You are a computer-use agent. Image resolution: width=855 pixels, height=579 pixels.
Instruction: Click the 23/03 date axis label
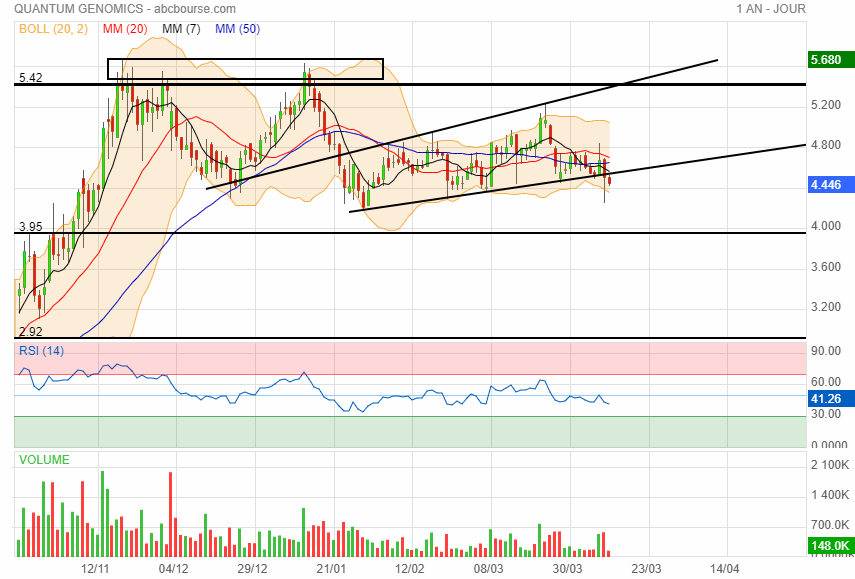coord(646,569)
